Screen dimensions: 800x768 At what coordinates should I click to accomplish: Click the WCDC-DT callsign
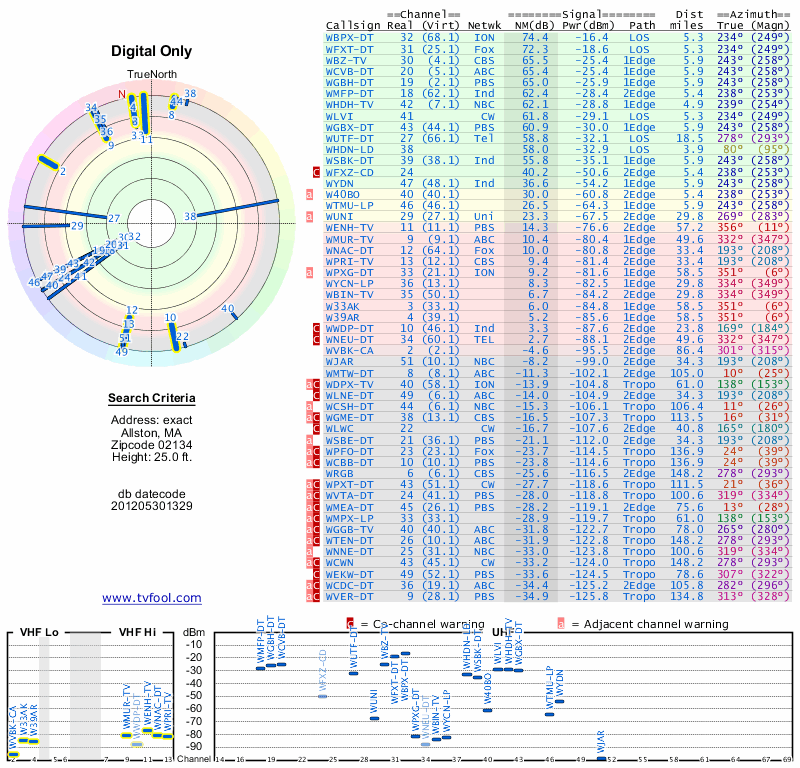click(x=349, y=585)
